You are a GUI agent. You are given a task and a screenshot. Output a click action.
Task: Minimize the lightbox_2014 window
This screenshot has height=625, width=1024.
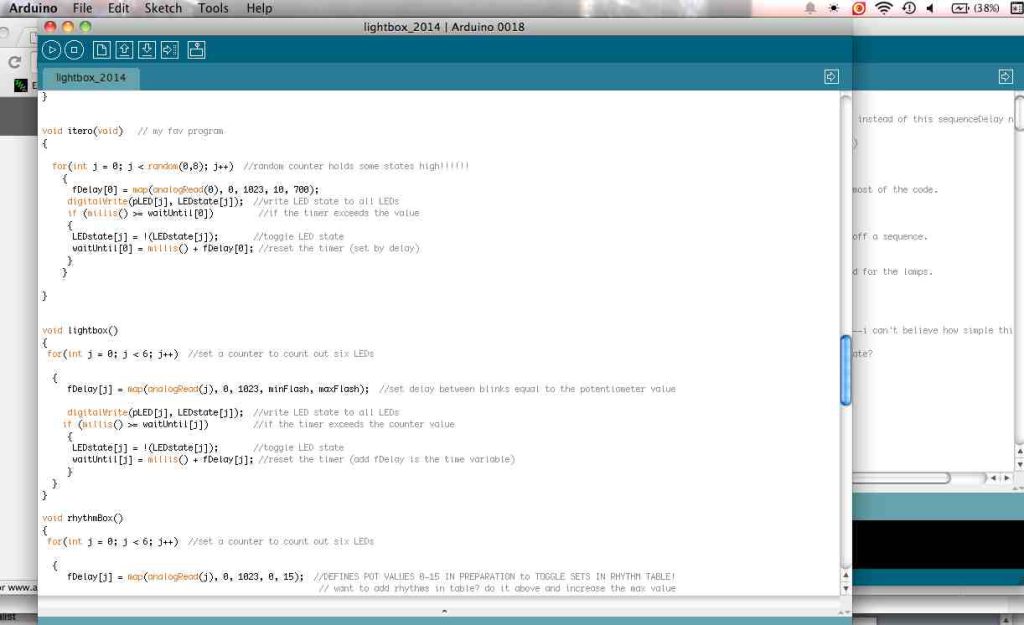(x=68, y=27)
